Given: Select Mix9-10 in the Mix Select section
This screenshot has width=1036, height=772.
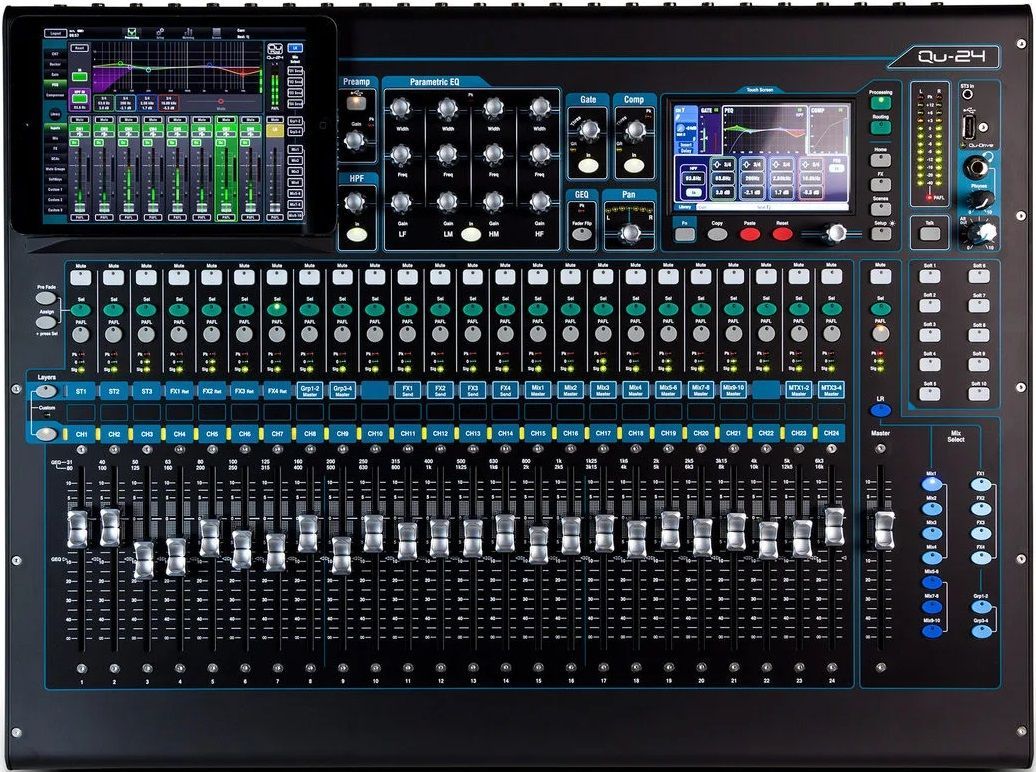Looking at the screenshot, I should click(x=932, y=631).
